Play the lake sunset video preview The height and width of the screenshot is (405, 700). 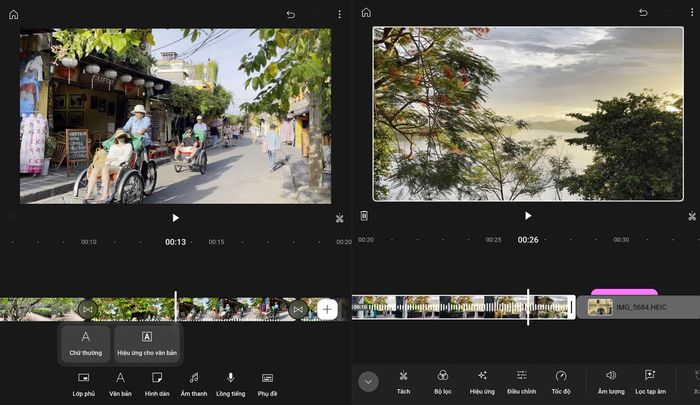point(528,216)
